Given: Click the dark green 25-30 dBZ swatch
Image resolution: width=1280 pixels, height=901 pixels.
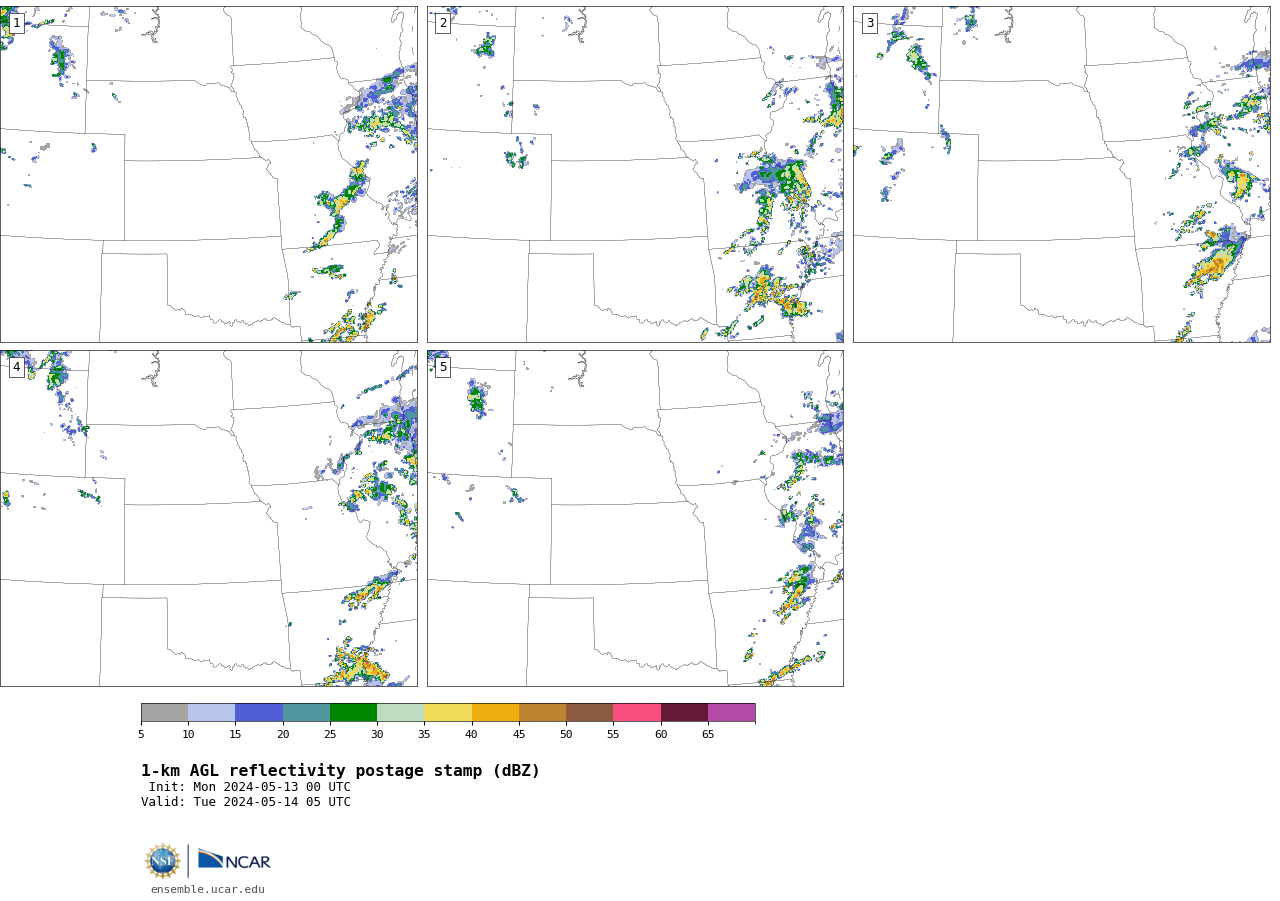Looking at the screenshot, I should (x=353, y=712).
